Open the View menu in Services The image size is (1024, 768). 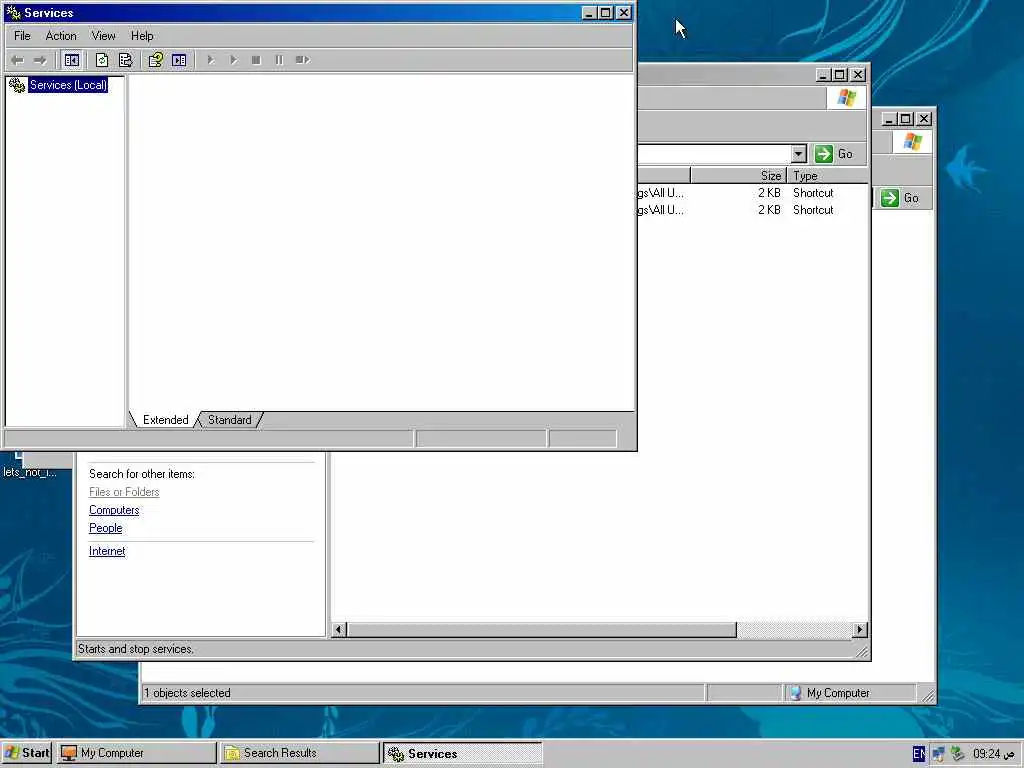point(103,36)
